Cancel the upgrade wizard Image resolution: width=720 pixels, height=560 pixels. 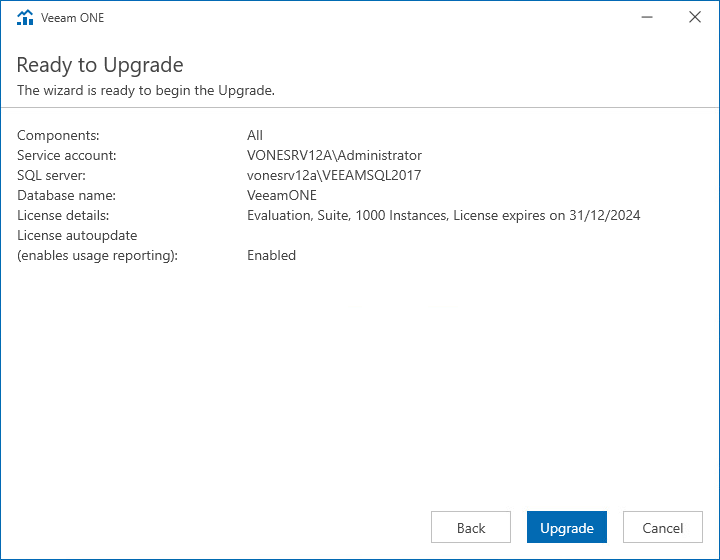663,527
